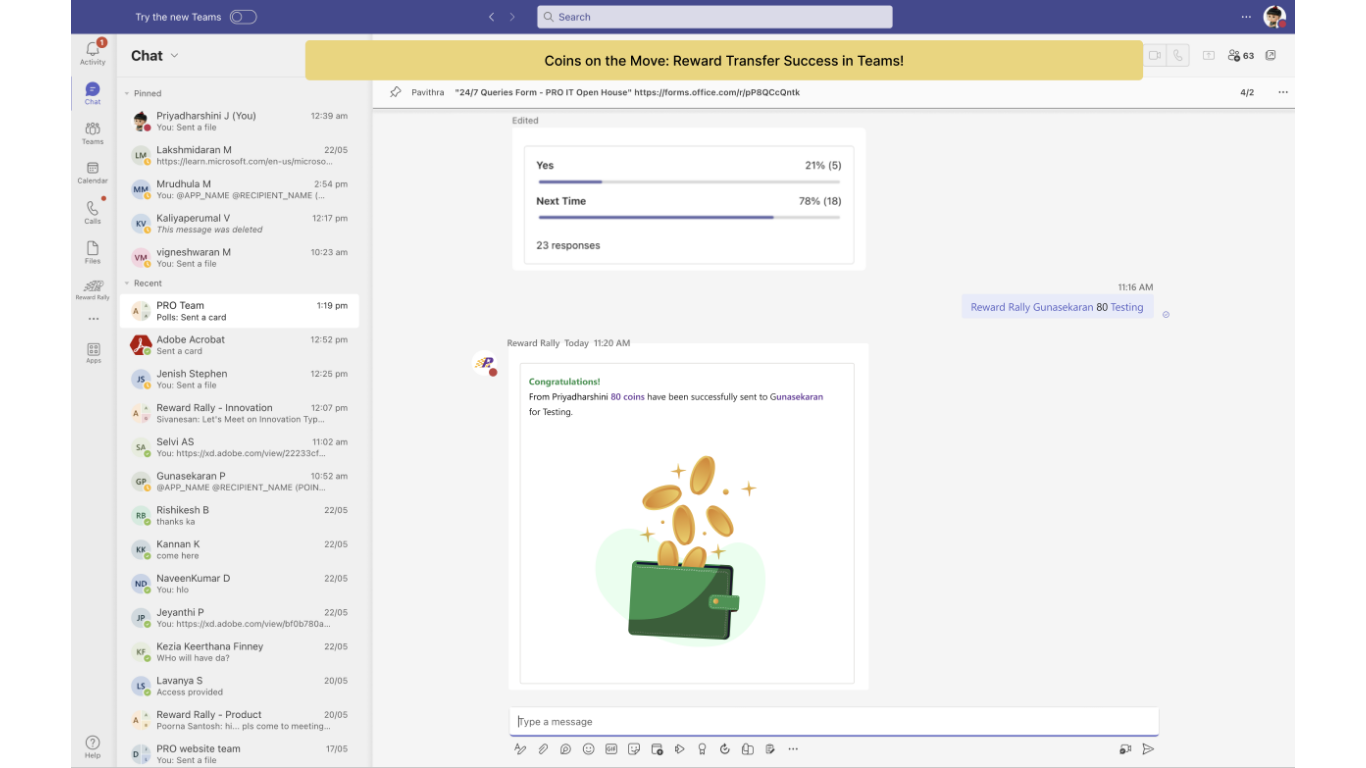
Task: Focus the Type a message box
Action: (x=834, y=722)
